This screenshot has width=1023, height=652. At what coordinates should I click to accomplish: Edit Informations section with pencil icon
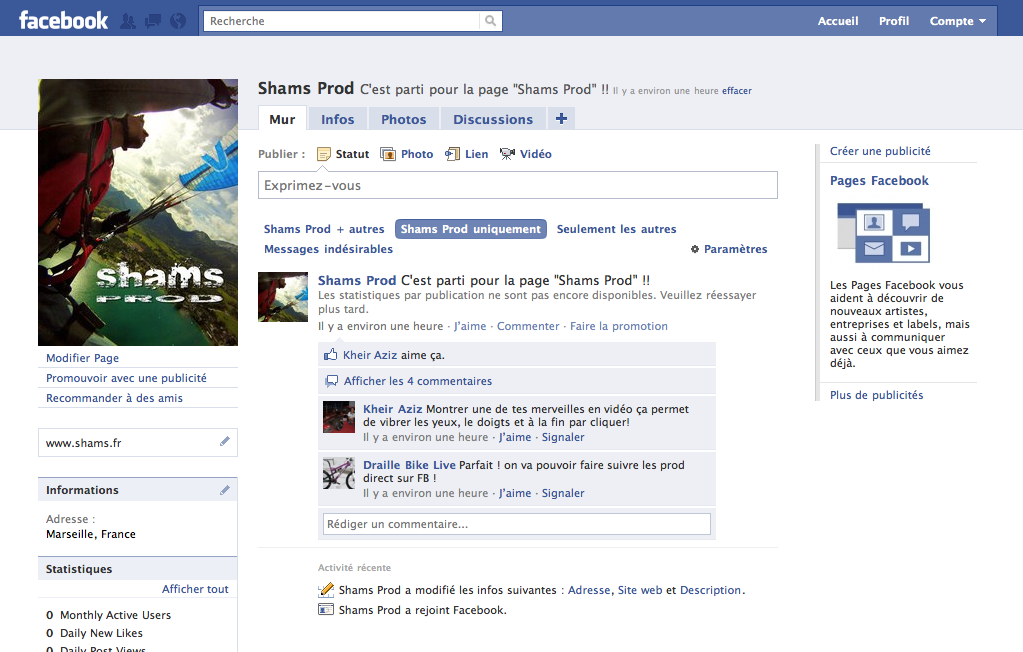click(225, 490)
